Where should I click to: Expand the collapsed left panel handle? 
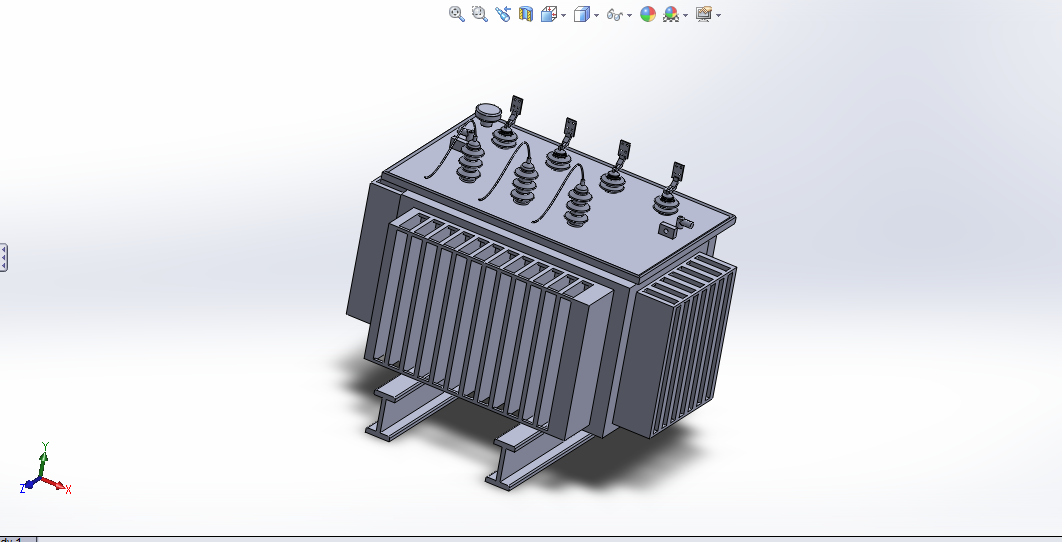click(x=3, y=257)
